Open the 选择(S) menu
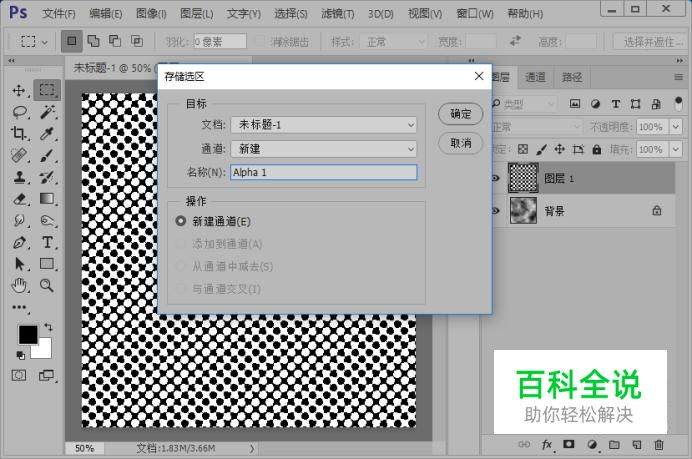 [290, 14]
